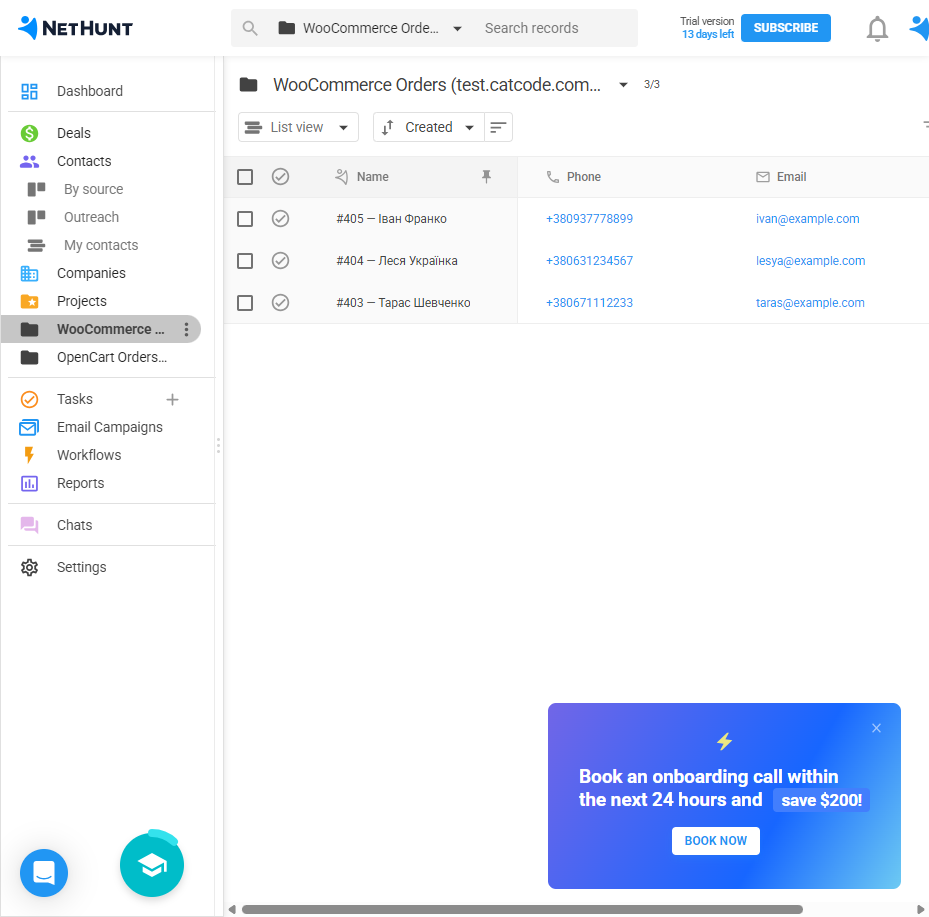Open the List view dropdown
Screen dimensions: 929x917
pyautogui.click(x=298, y=127)
